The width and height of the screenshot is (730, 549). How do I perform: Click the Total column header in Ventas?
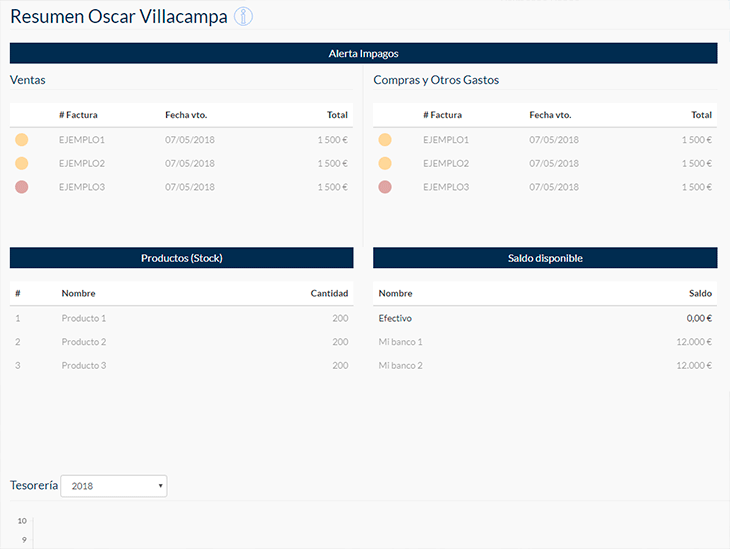(x=337, y=115)
